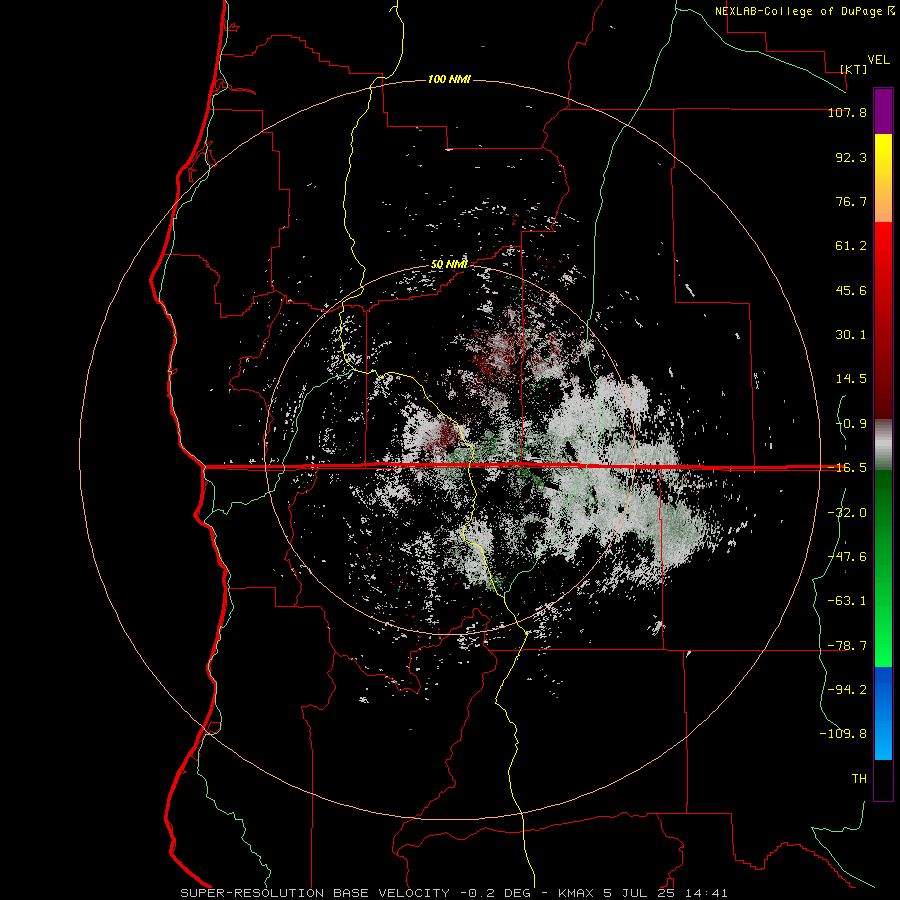
Task: Click the 107.8 velocity scale value
Action: (847, 112)
